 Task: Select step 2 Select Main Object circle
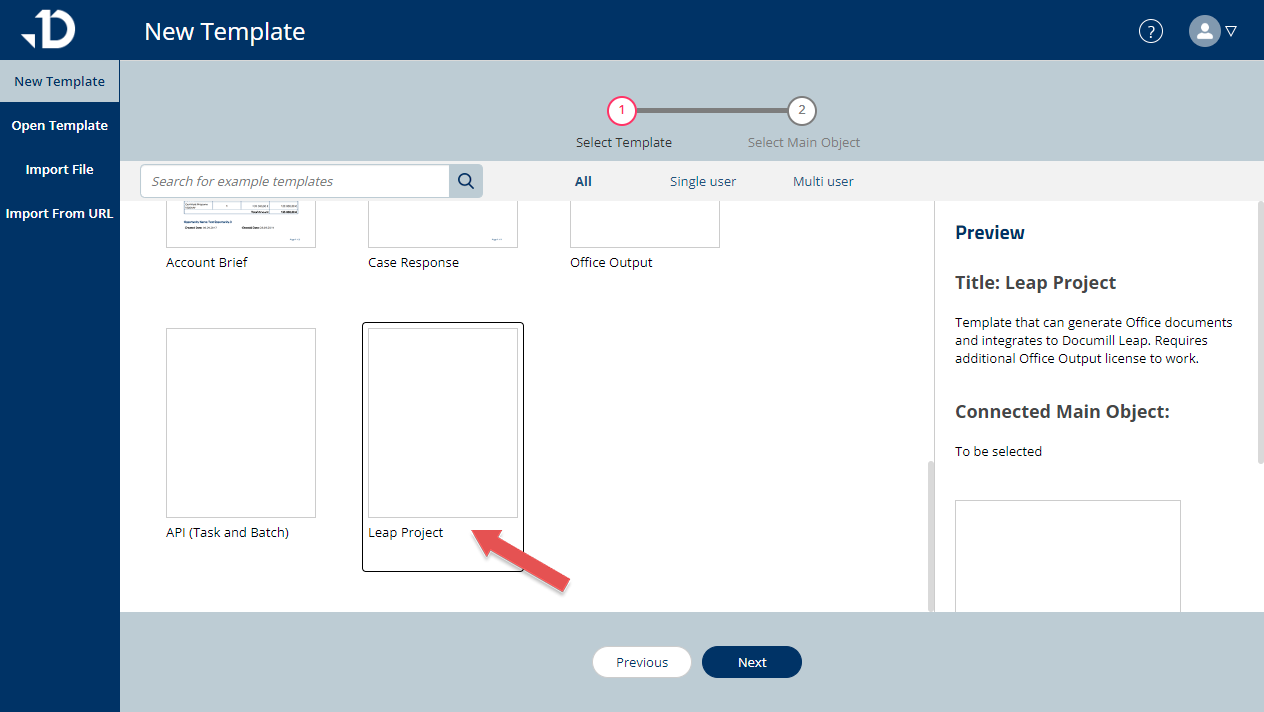[x=802, y=111]
